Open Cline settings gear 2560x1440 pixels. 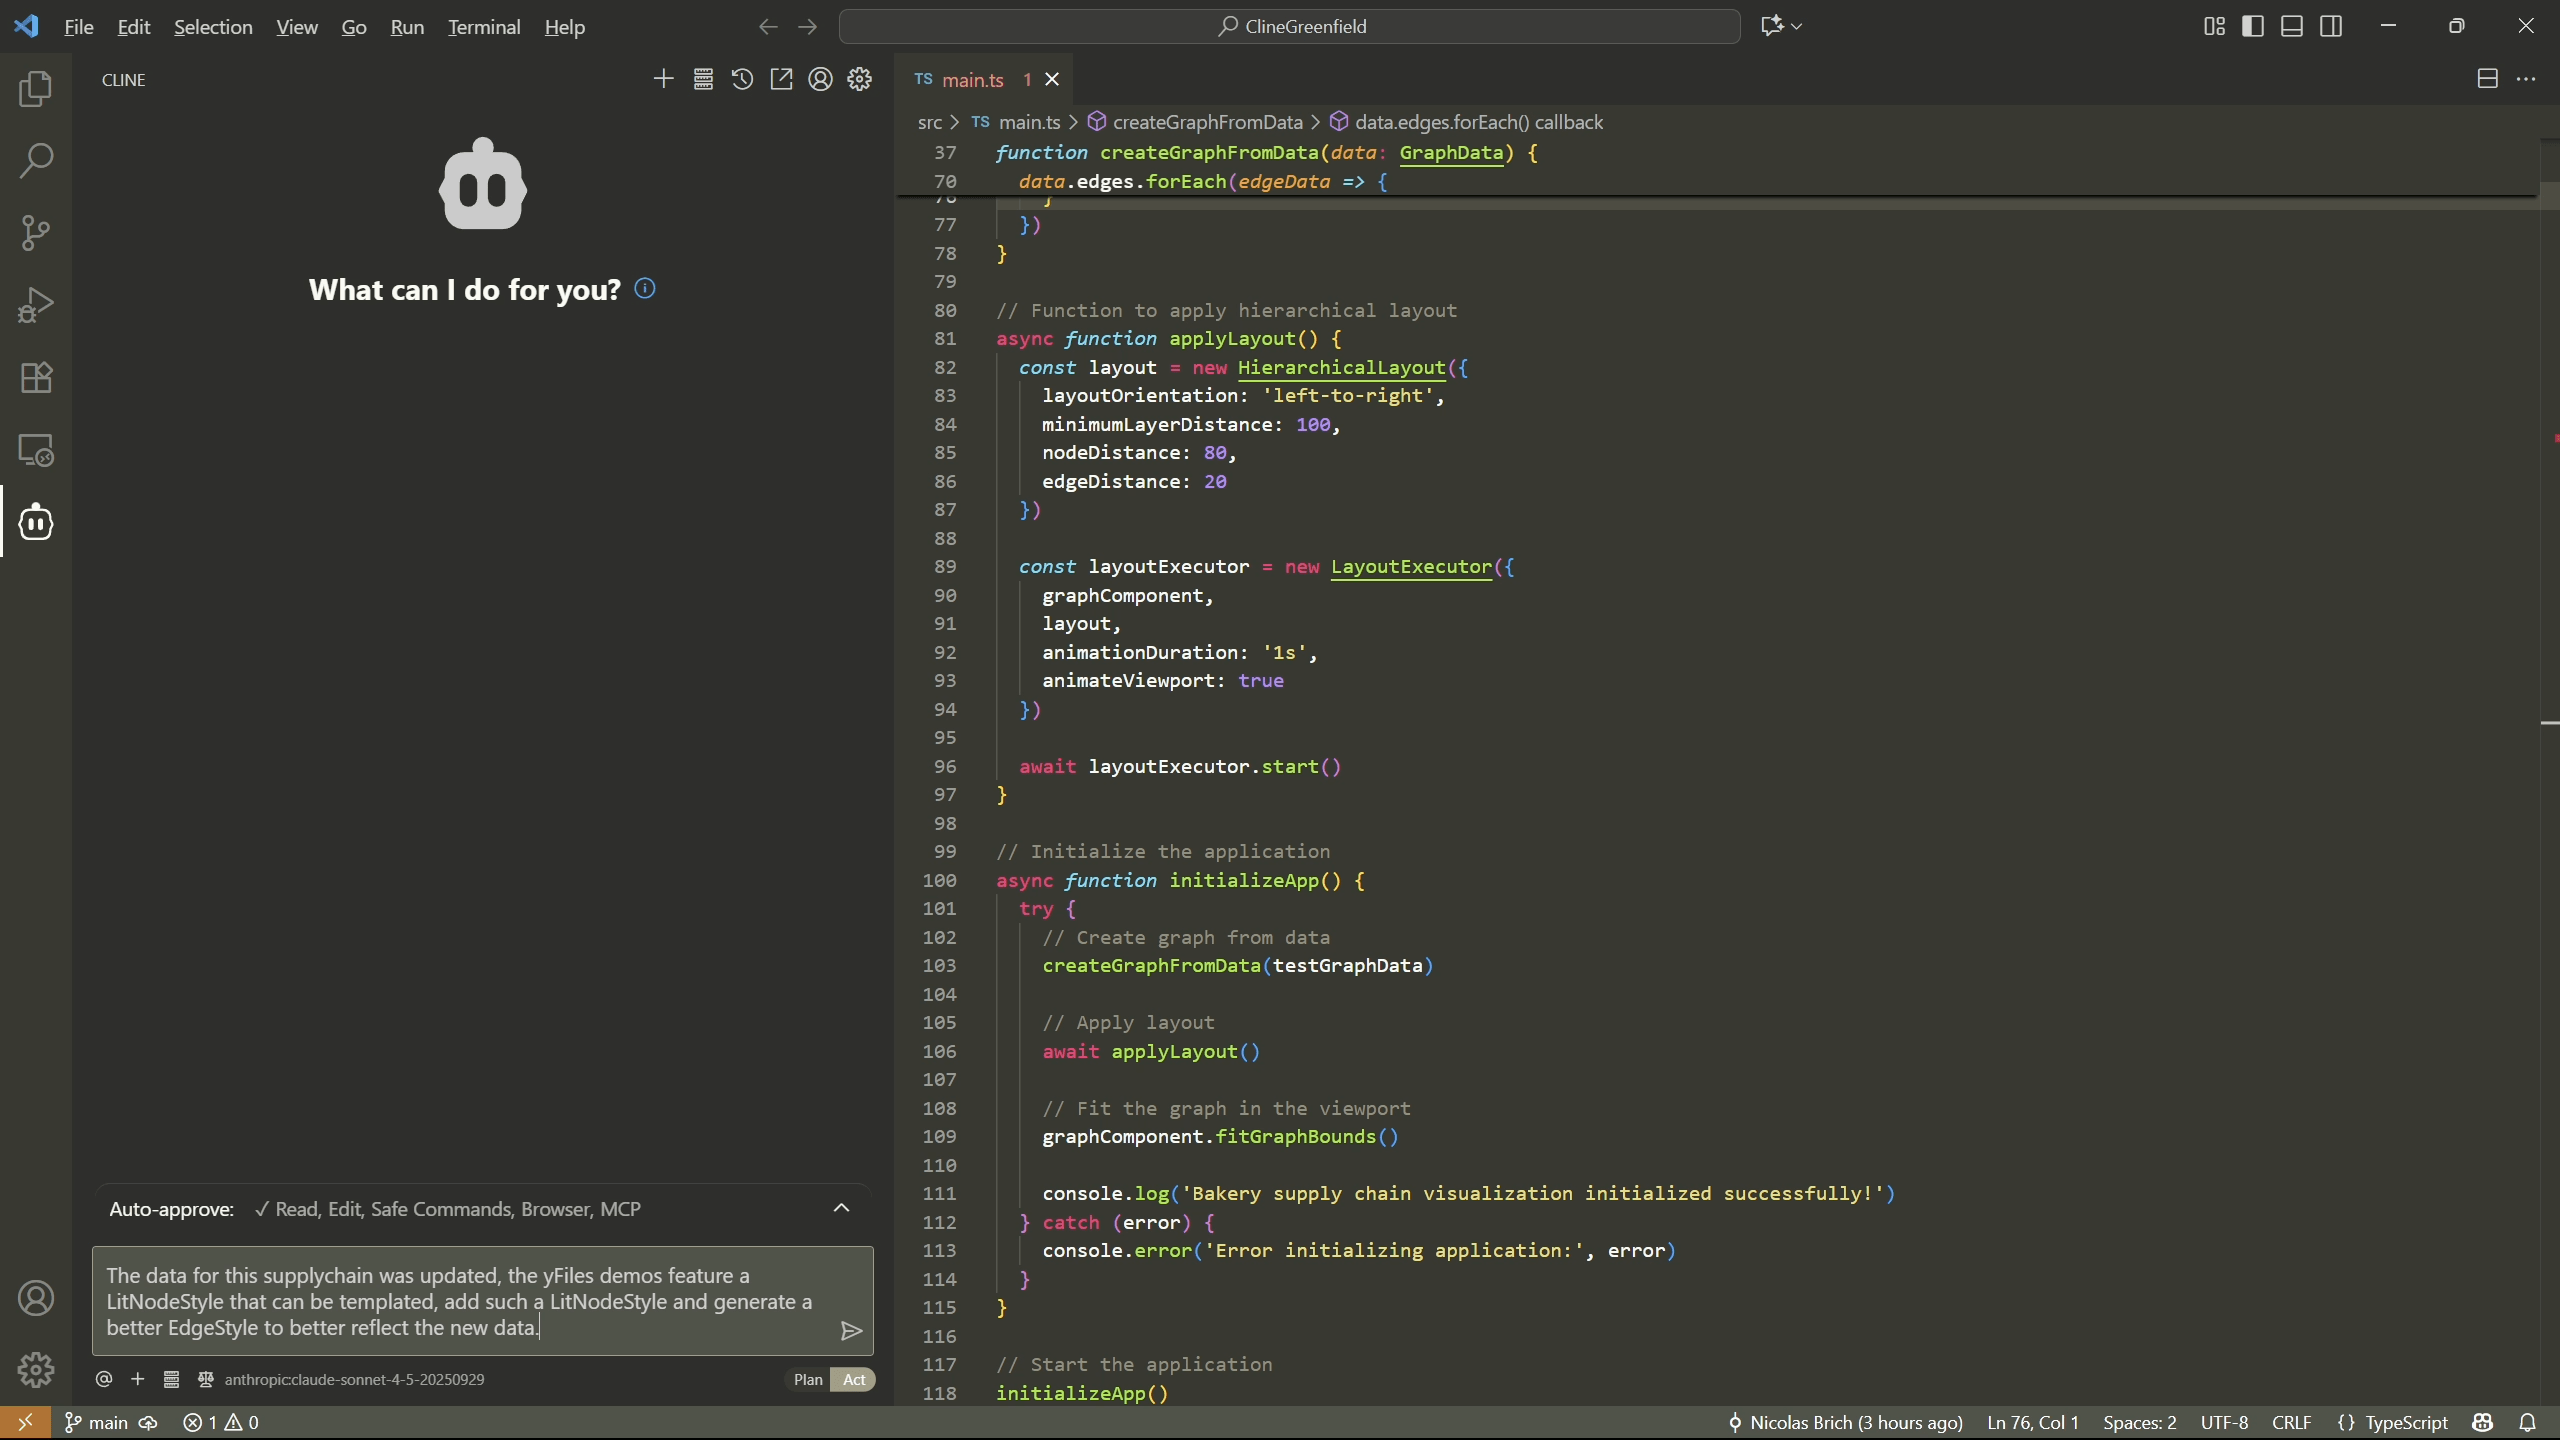tap(859, 79)
